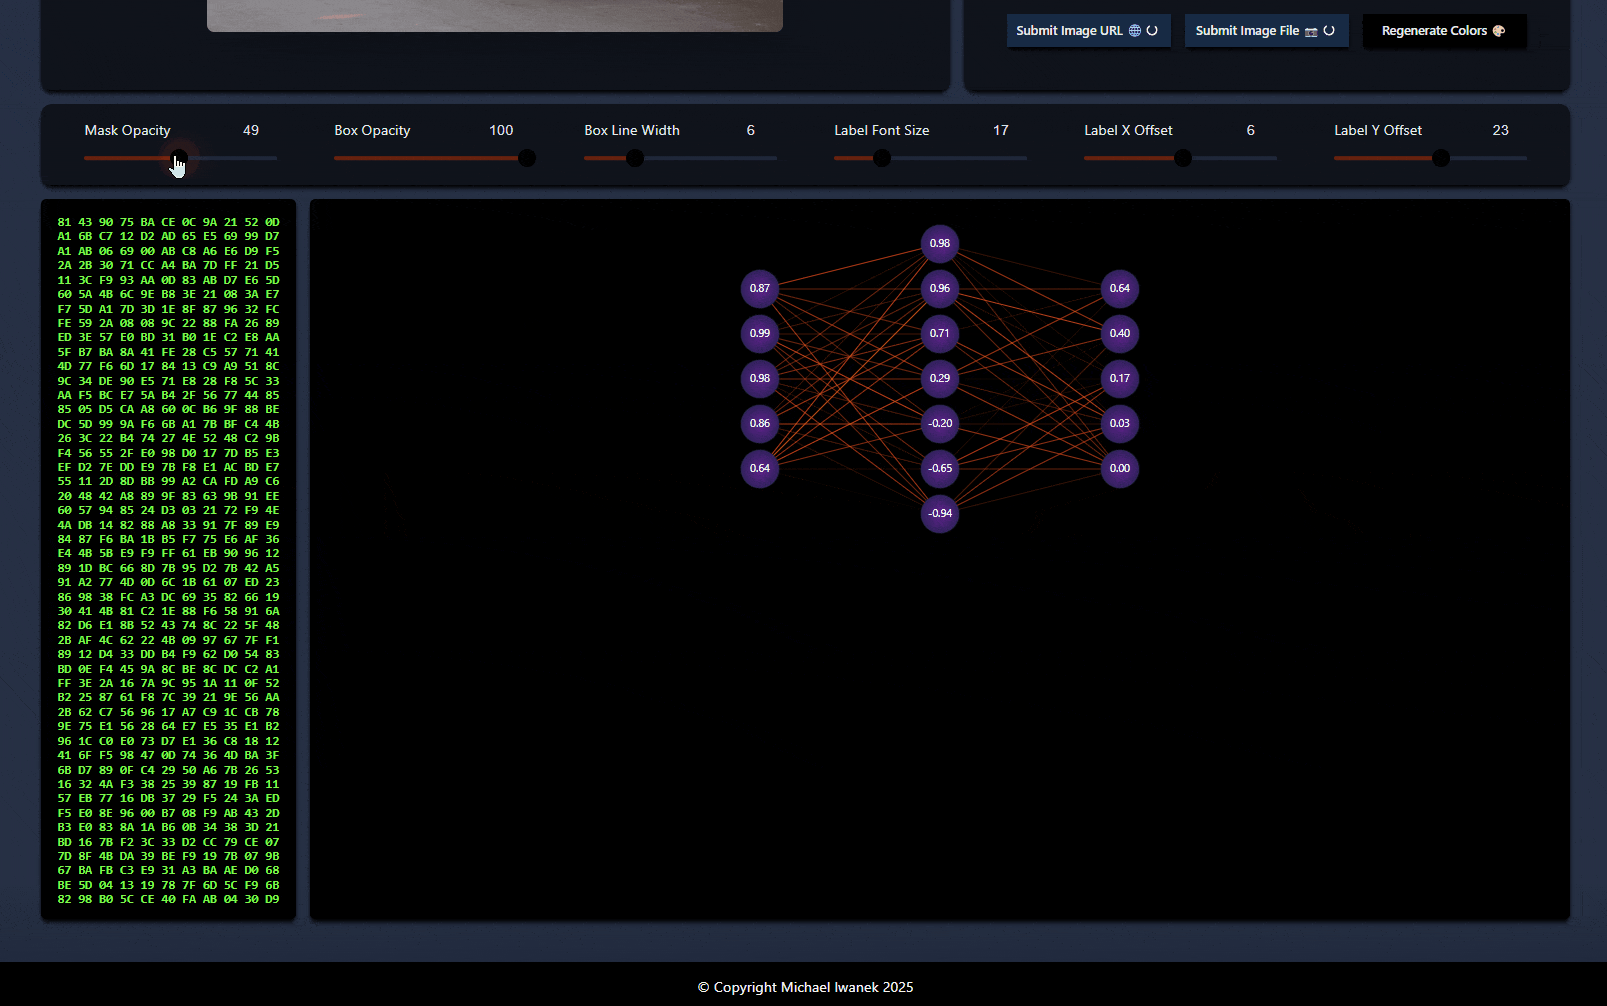Screen dimensions: 1607x1006
Task: Select the hidden-layer node labeled 0.71
Action: (940, 333)
